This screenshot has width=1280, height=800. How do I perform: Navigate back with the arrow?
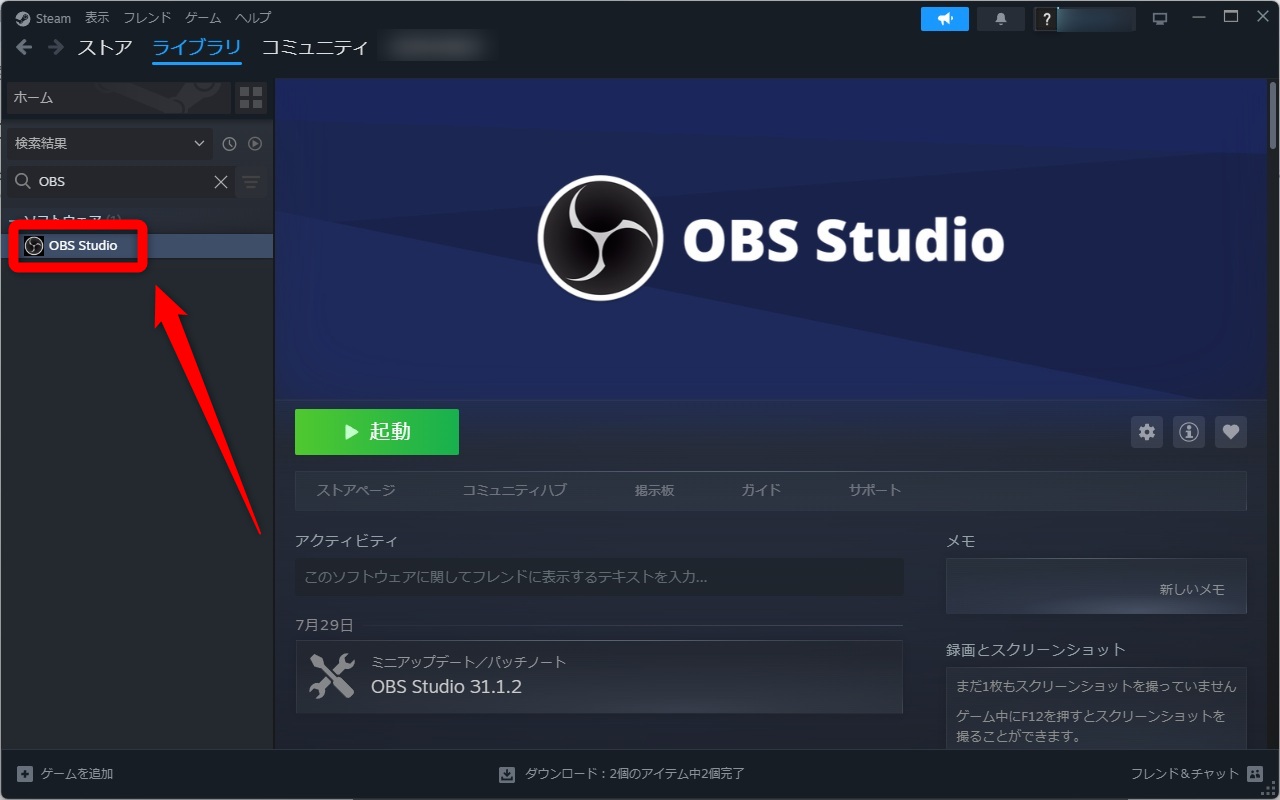24,47
